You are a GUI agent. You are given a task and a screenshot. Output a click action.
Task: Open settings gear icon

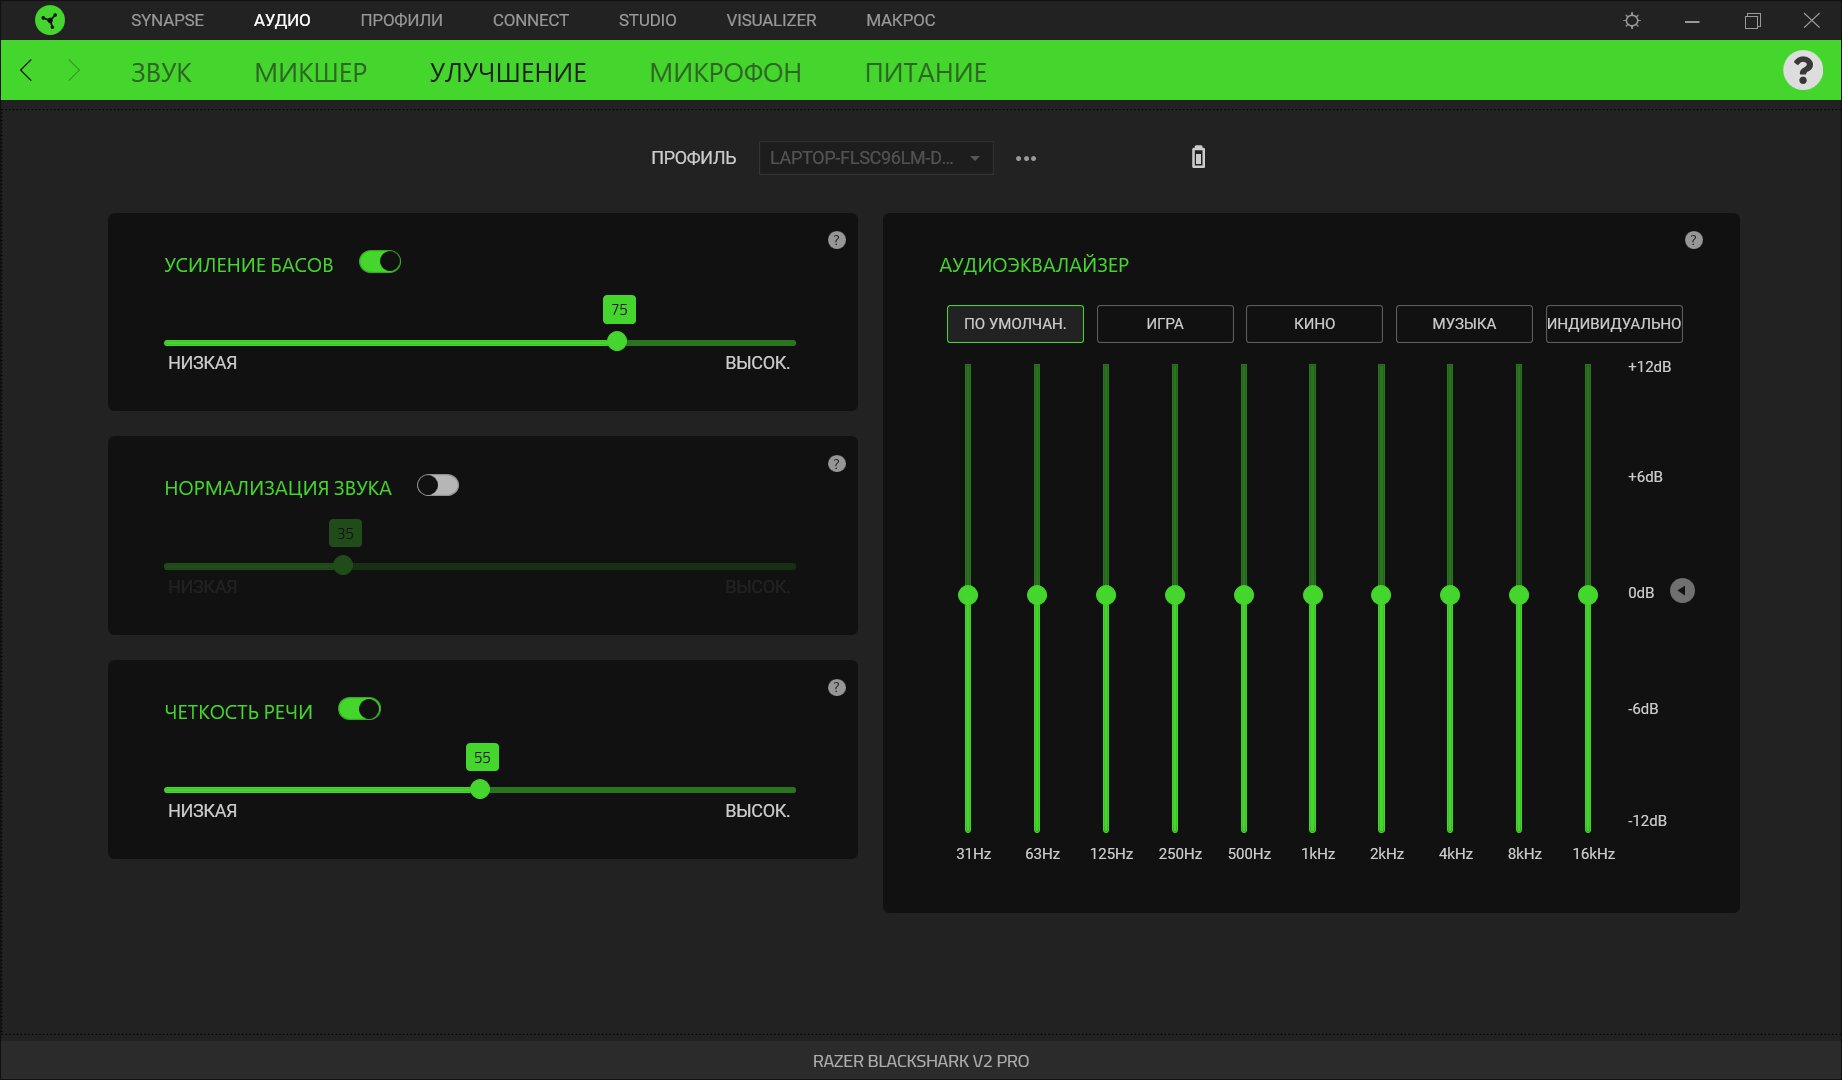pyautogui.click(x=1632, y=20)
